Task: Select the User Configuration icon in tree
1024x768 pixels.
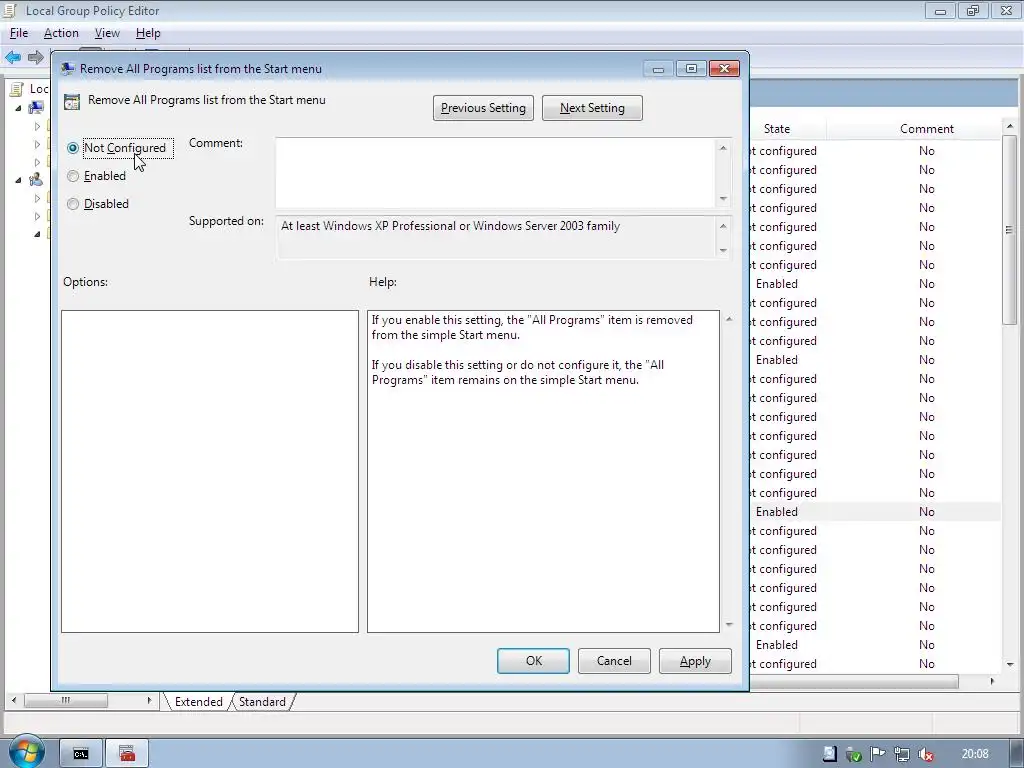Action: (x=36, y=179)
